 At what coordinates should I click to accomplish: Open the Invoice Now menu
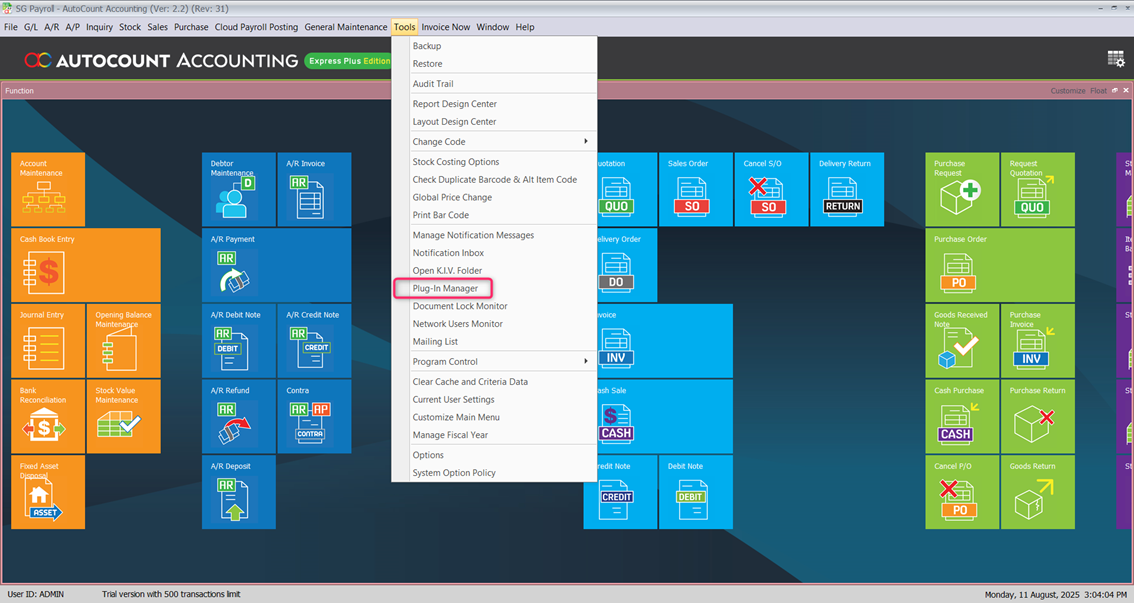tap(446, 27)
